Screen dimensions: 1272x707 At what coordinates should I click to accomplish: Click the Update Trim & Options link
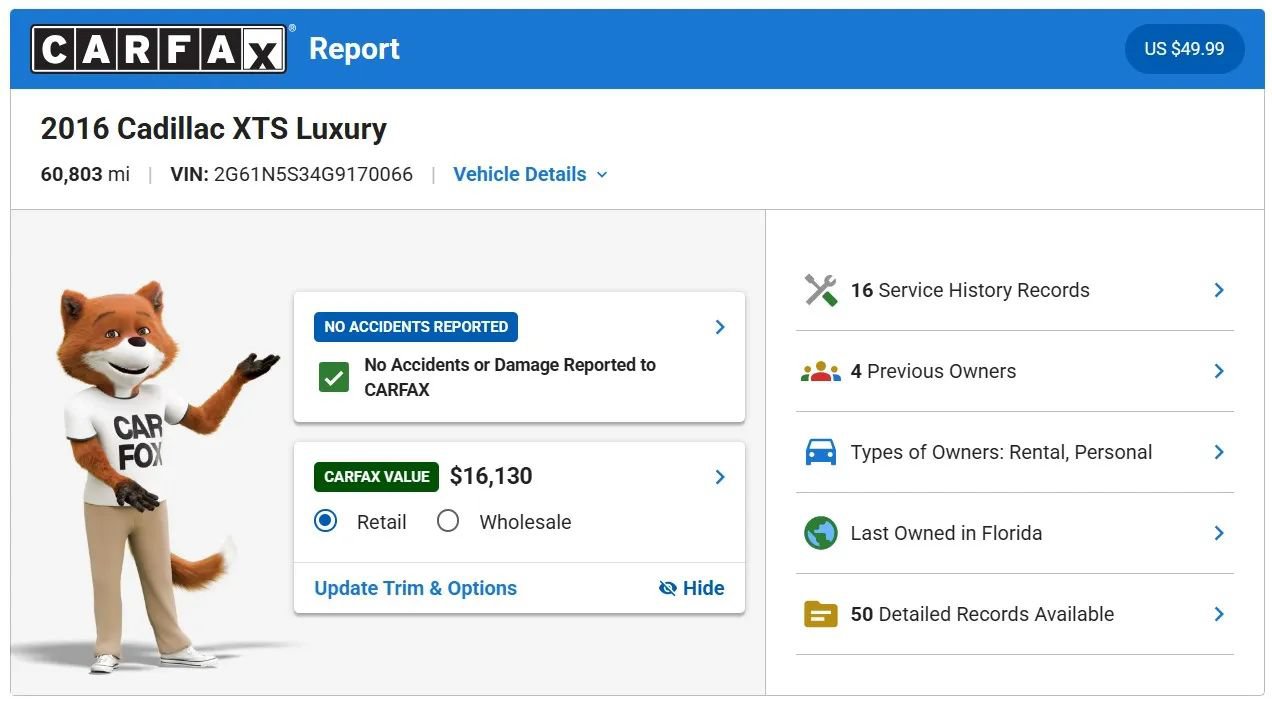pos(416,588)
